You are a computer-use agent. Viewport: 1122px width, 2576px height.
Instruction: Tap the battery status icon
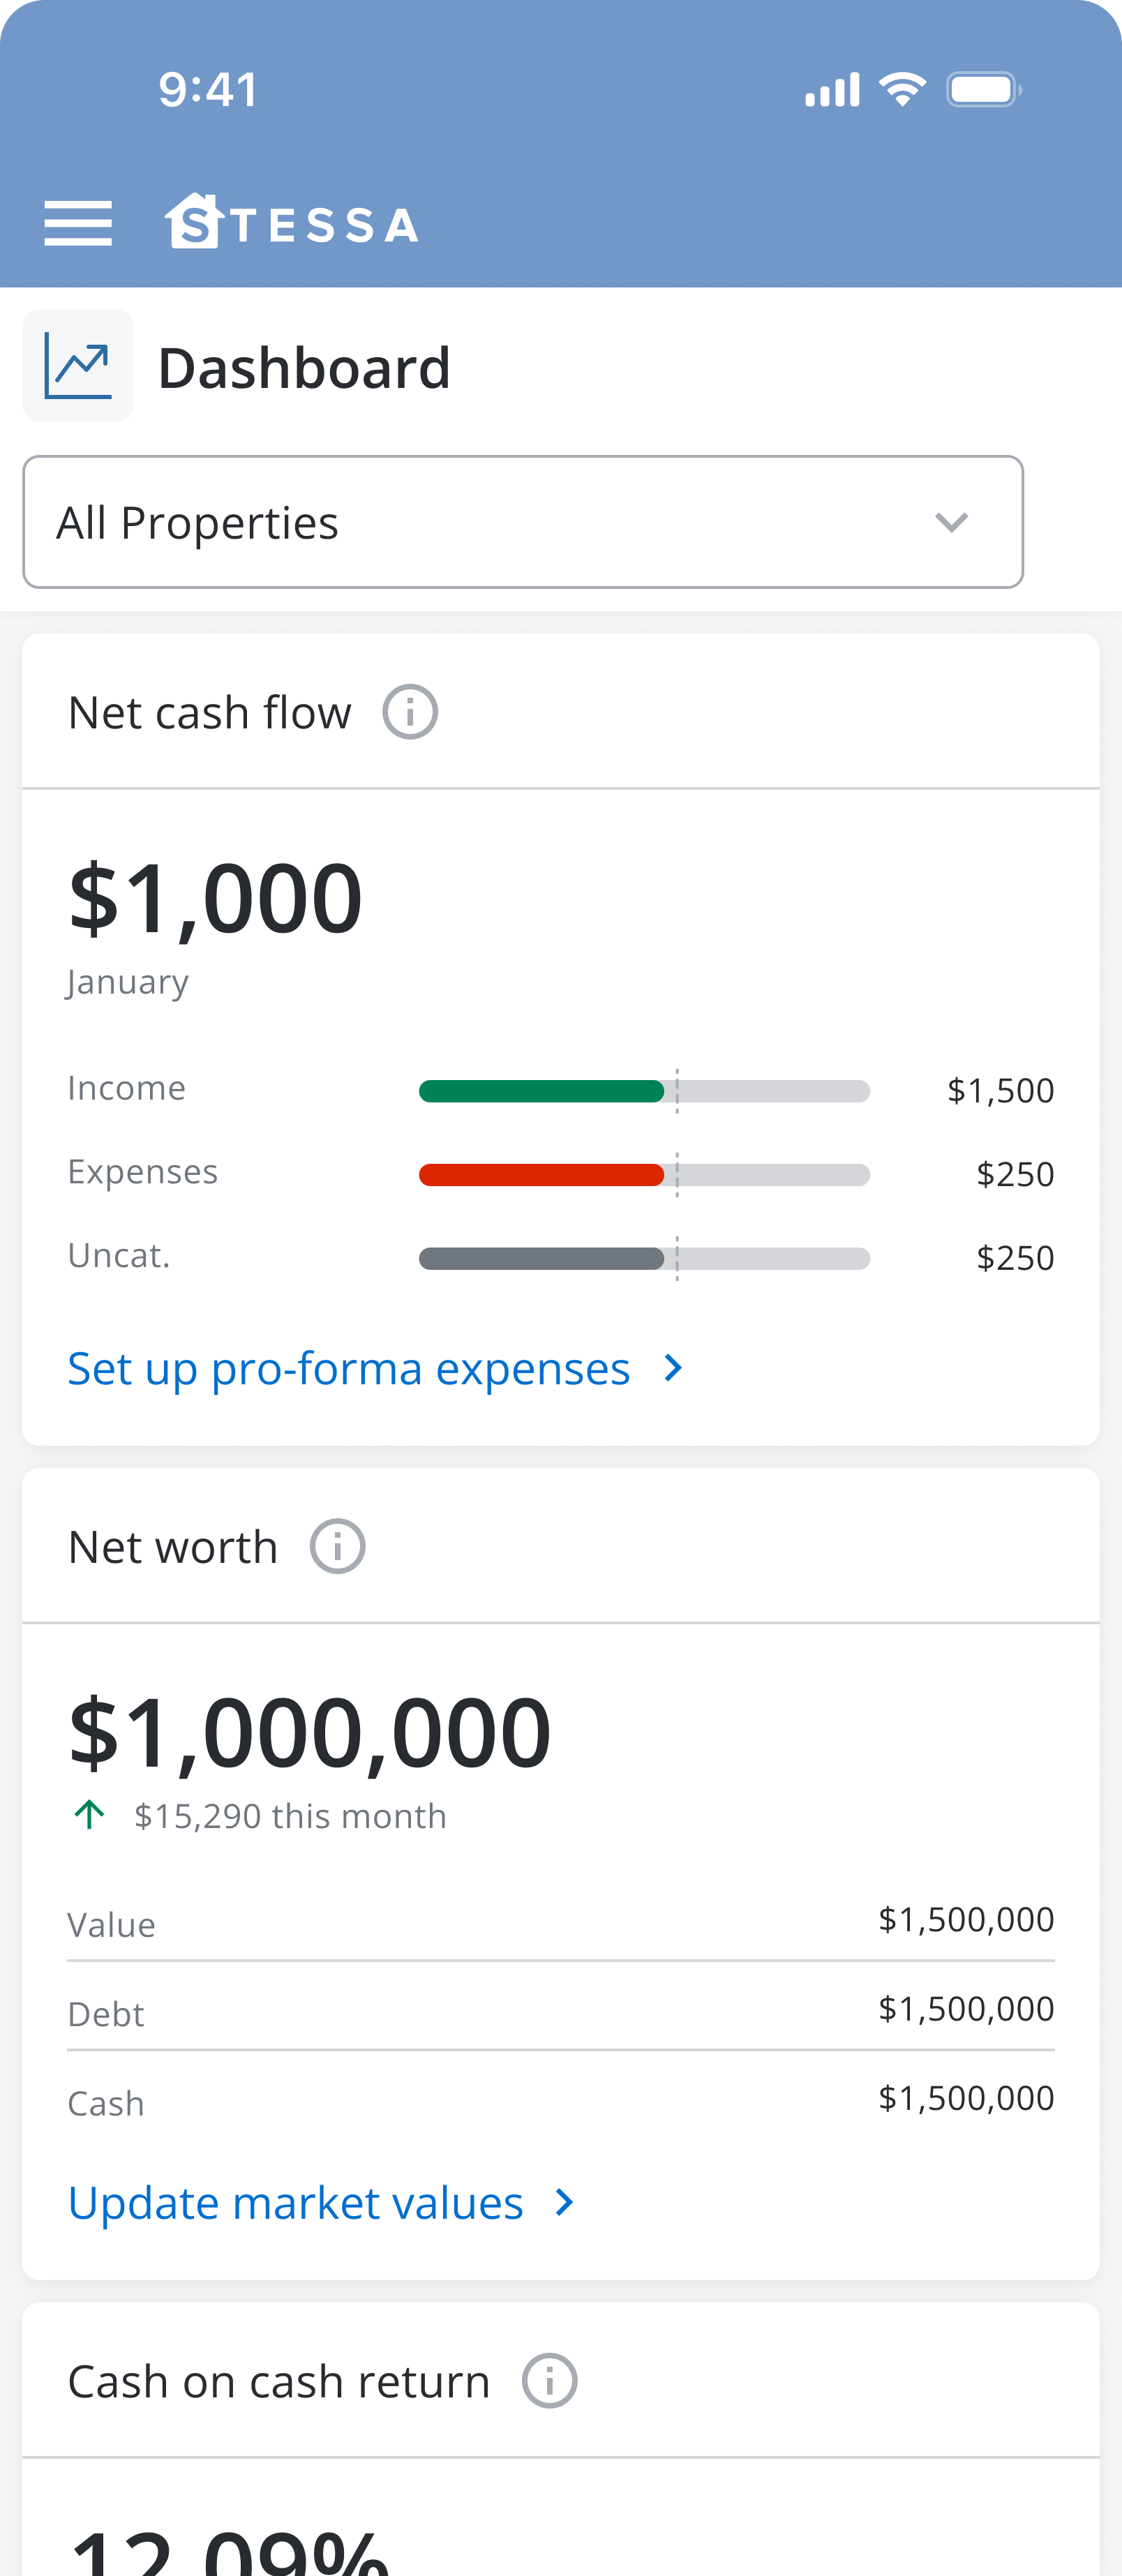[984, 90]
